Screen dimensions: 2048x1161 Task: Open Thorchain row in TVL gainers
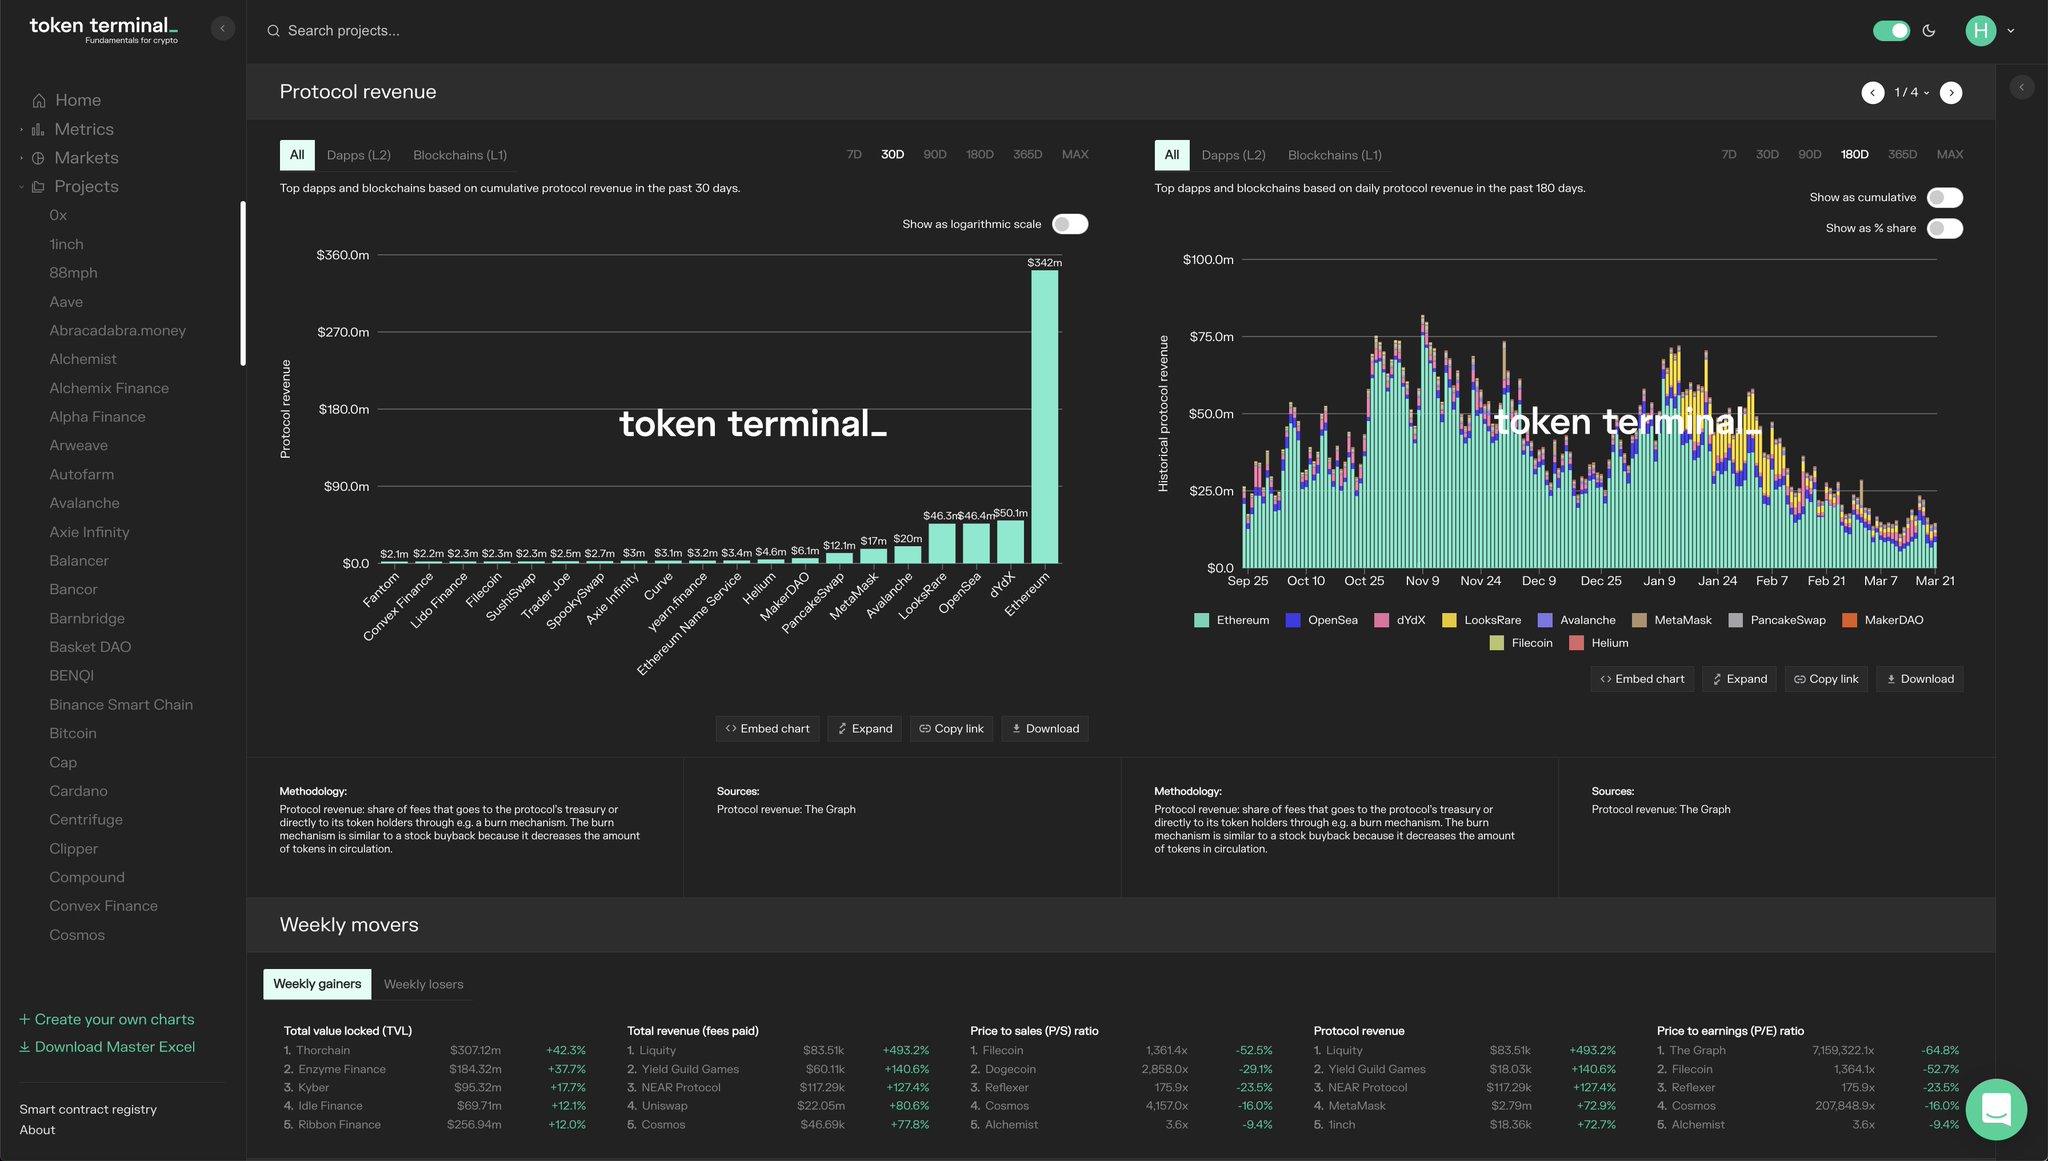coord(435,1050)
